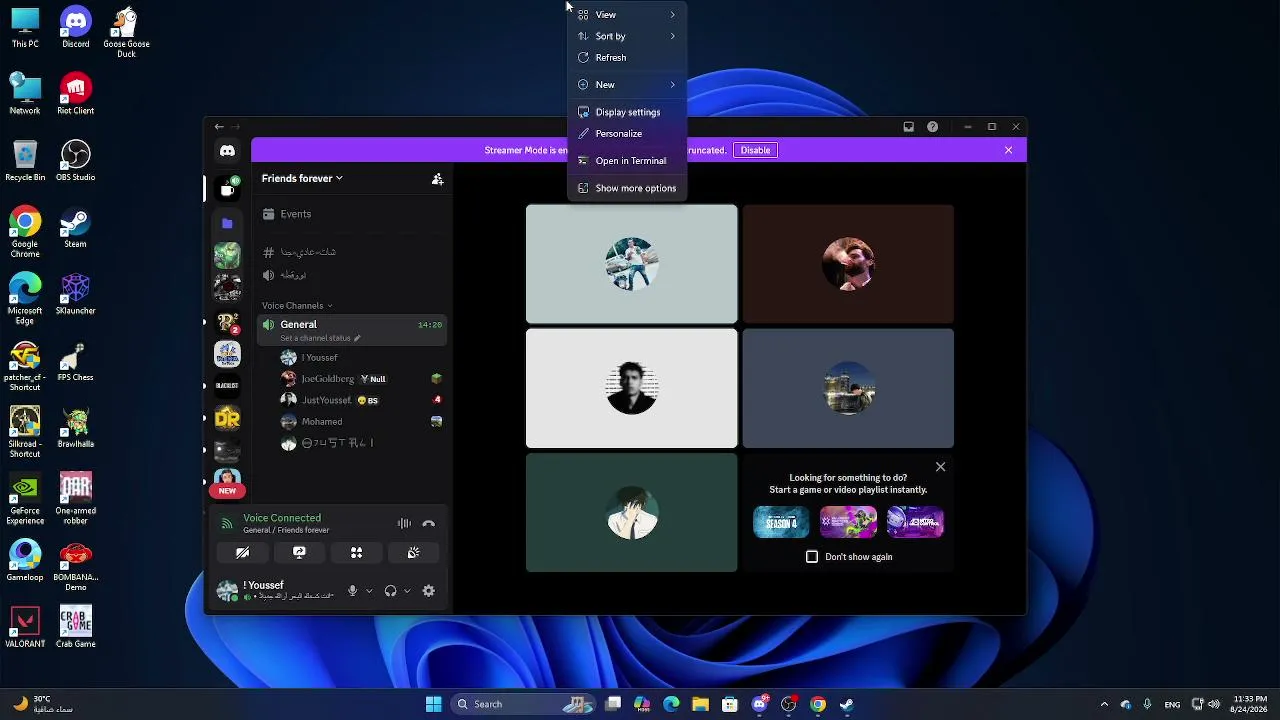Click Set a channel status link
The image size is (1280, 720).
click(x=315, y=338)
